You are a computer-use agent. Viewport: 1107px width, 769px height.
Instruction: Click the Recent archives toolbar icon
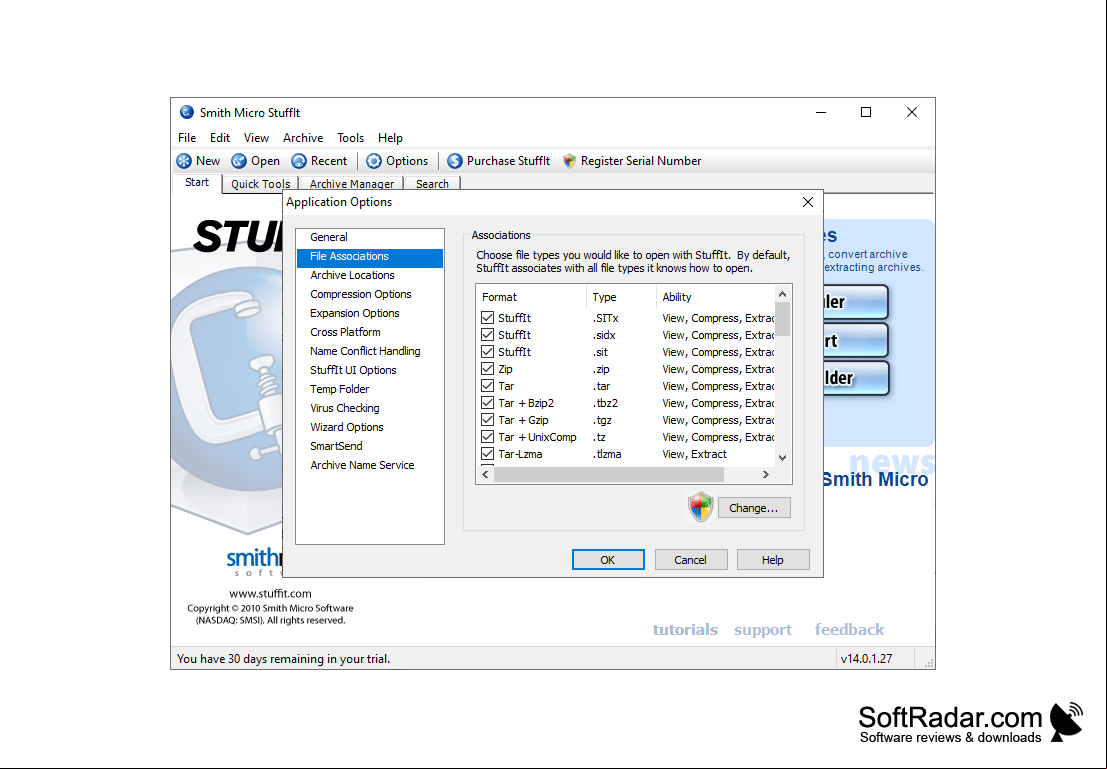click(299, 161)
